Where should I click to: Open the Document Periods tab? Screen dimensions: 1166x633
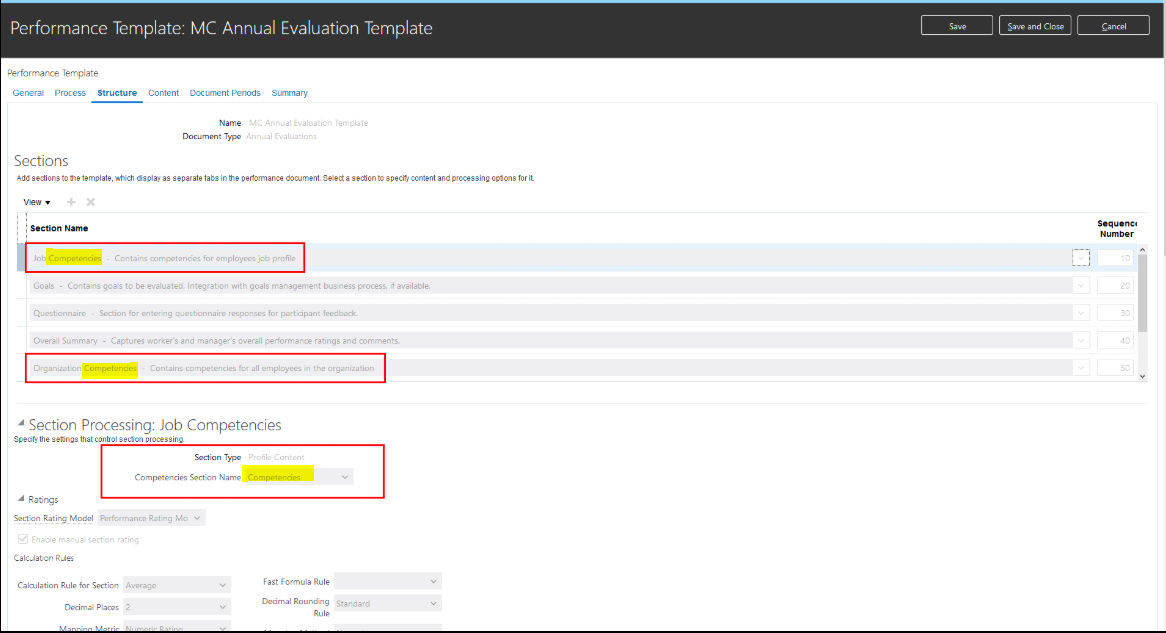(x=225, y=93)
